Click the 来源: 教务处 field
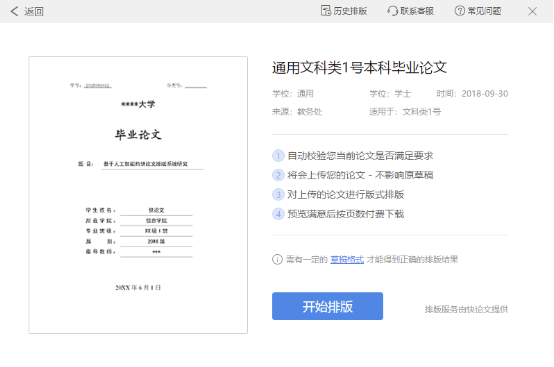 pyautogui.click(x=297, y=112)
